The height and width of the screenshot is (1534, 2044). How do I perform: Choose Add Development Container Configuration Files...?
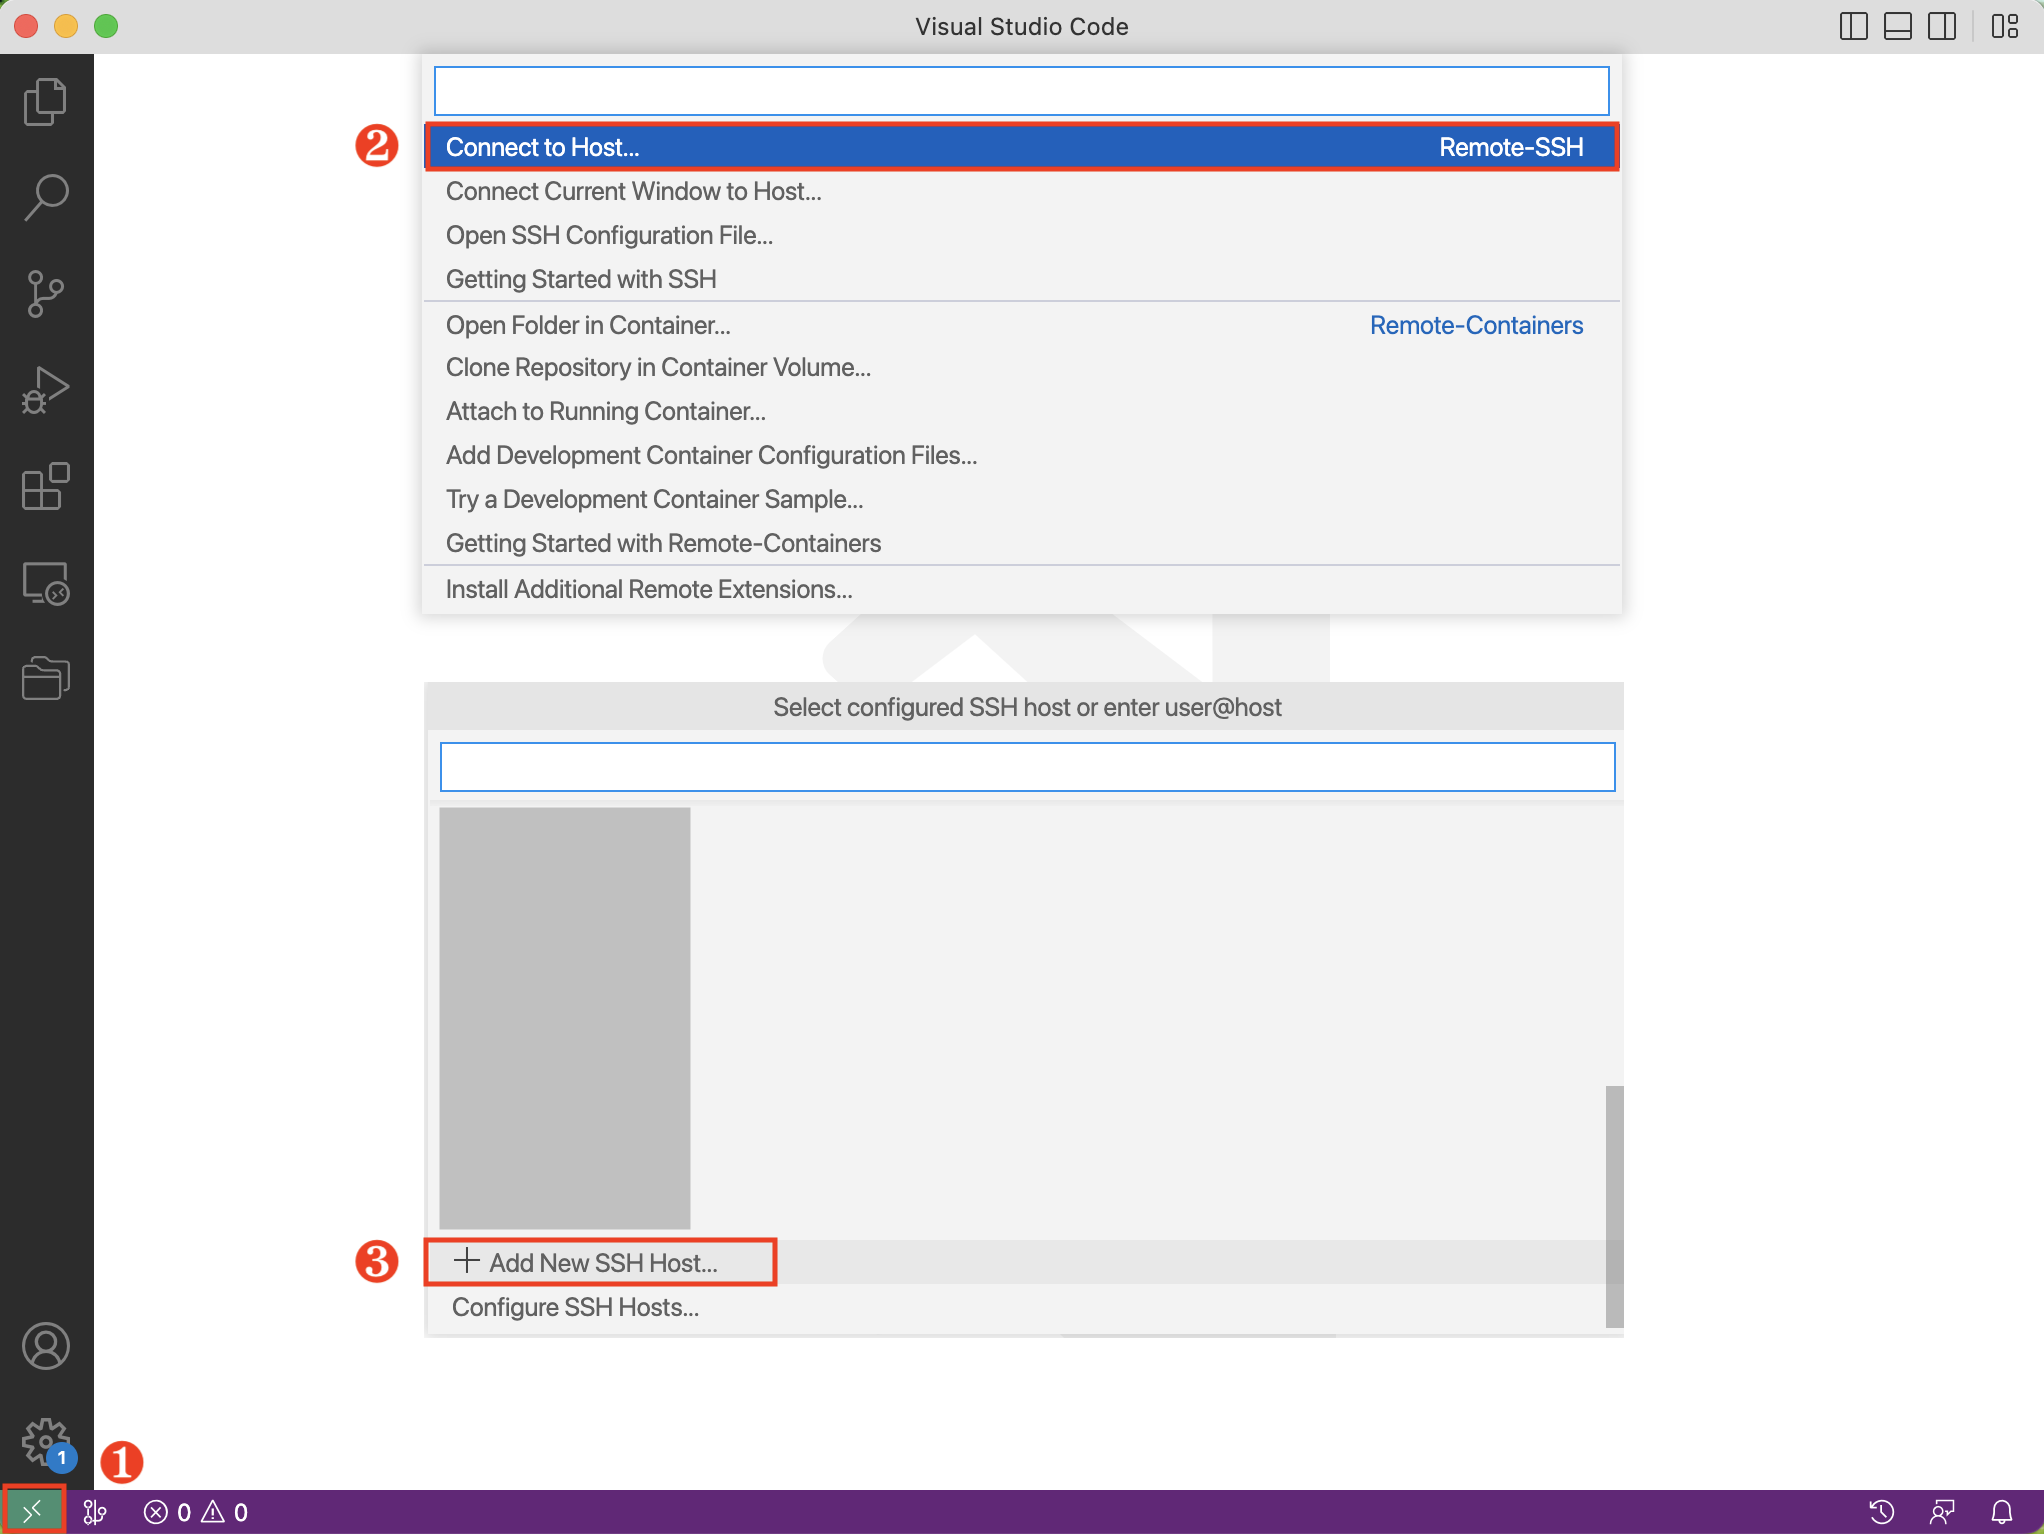click(1022, 455)
